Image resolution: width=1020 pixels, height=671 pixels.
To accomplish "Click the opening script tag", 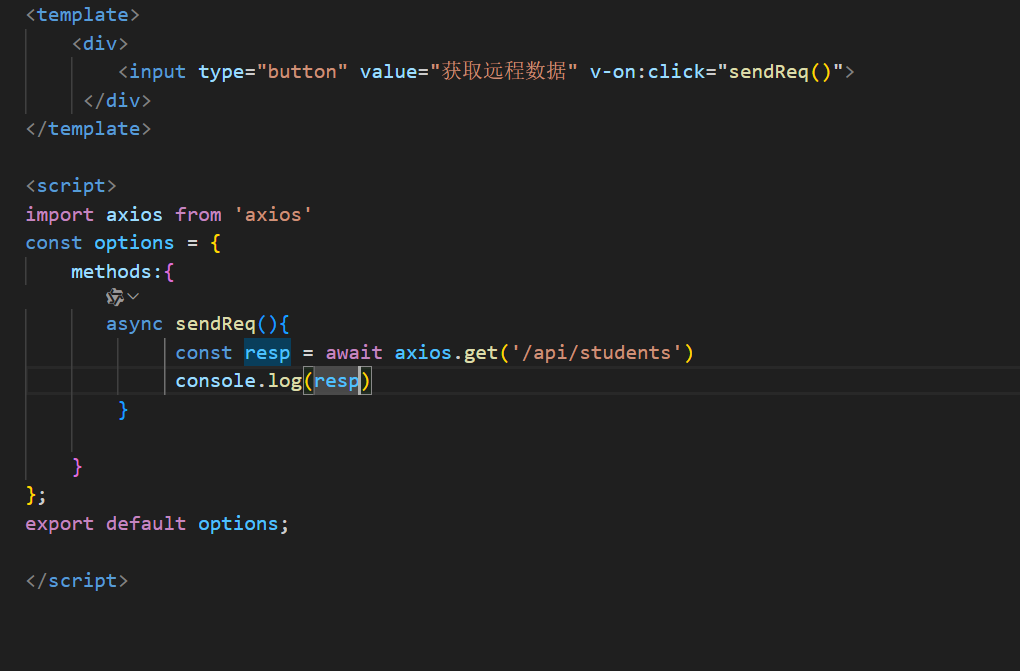I will pos(71,186).
